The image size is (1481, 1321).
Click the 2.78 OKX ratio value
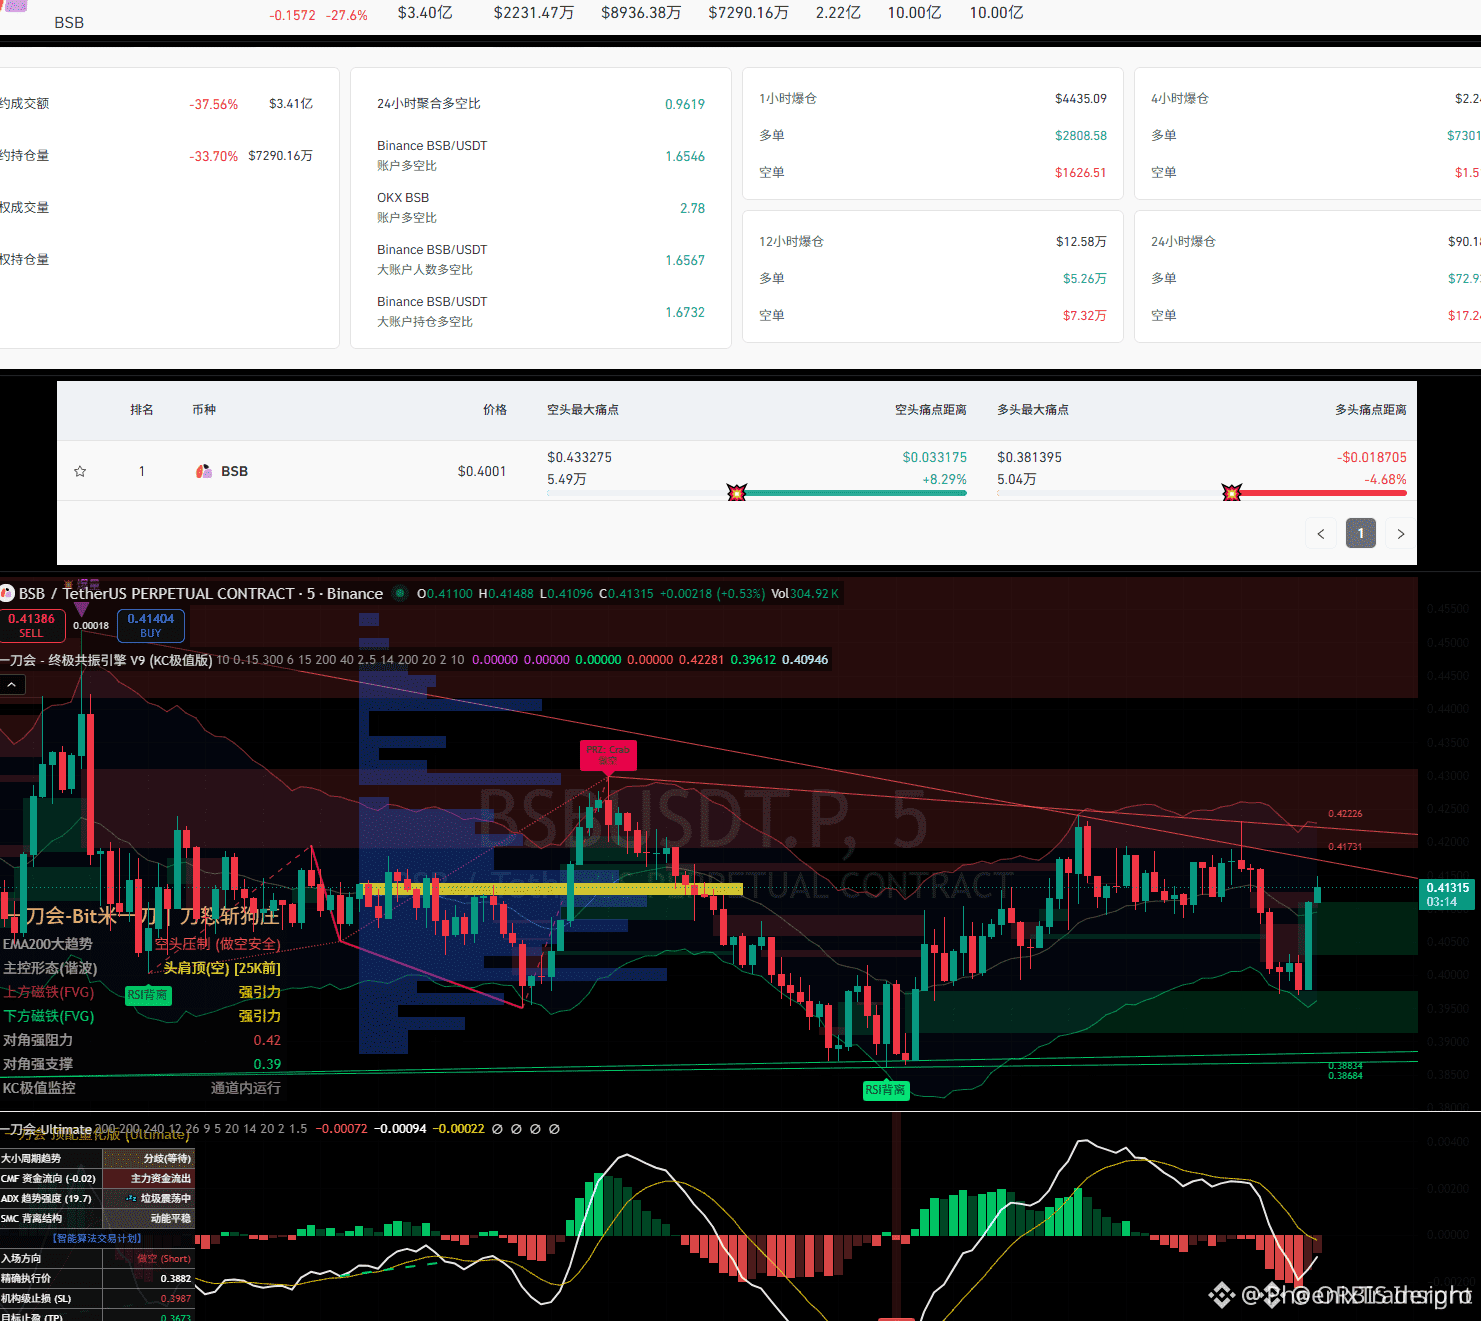coord(693,208)
